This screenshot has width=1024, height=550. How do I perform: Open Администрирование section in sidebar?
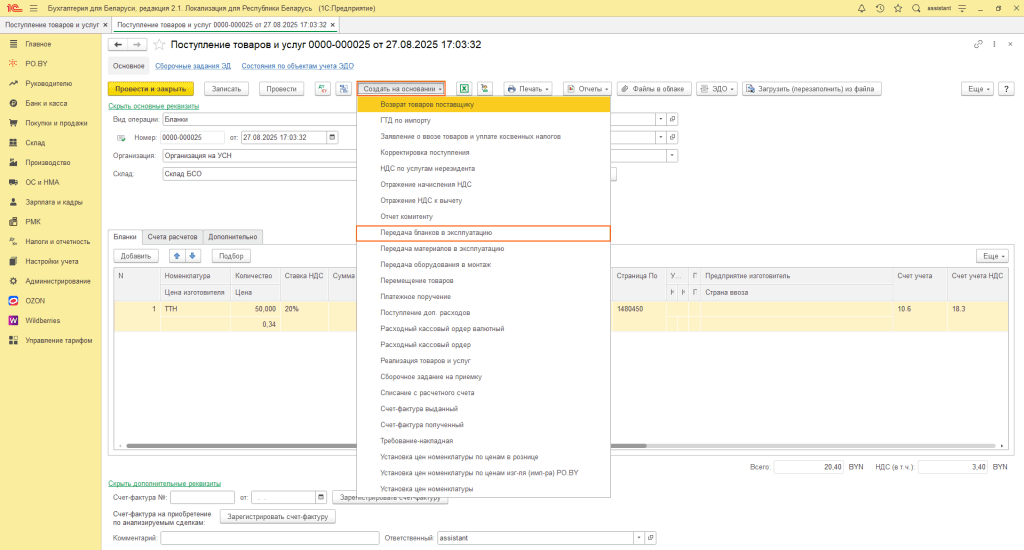(57, 281)
